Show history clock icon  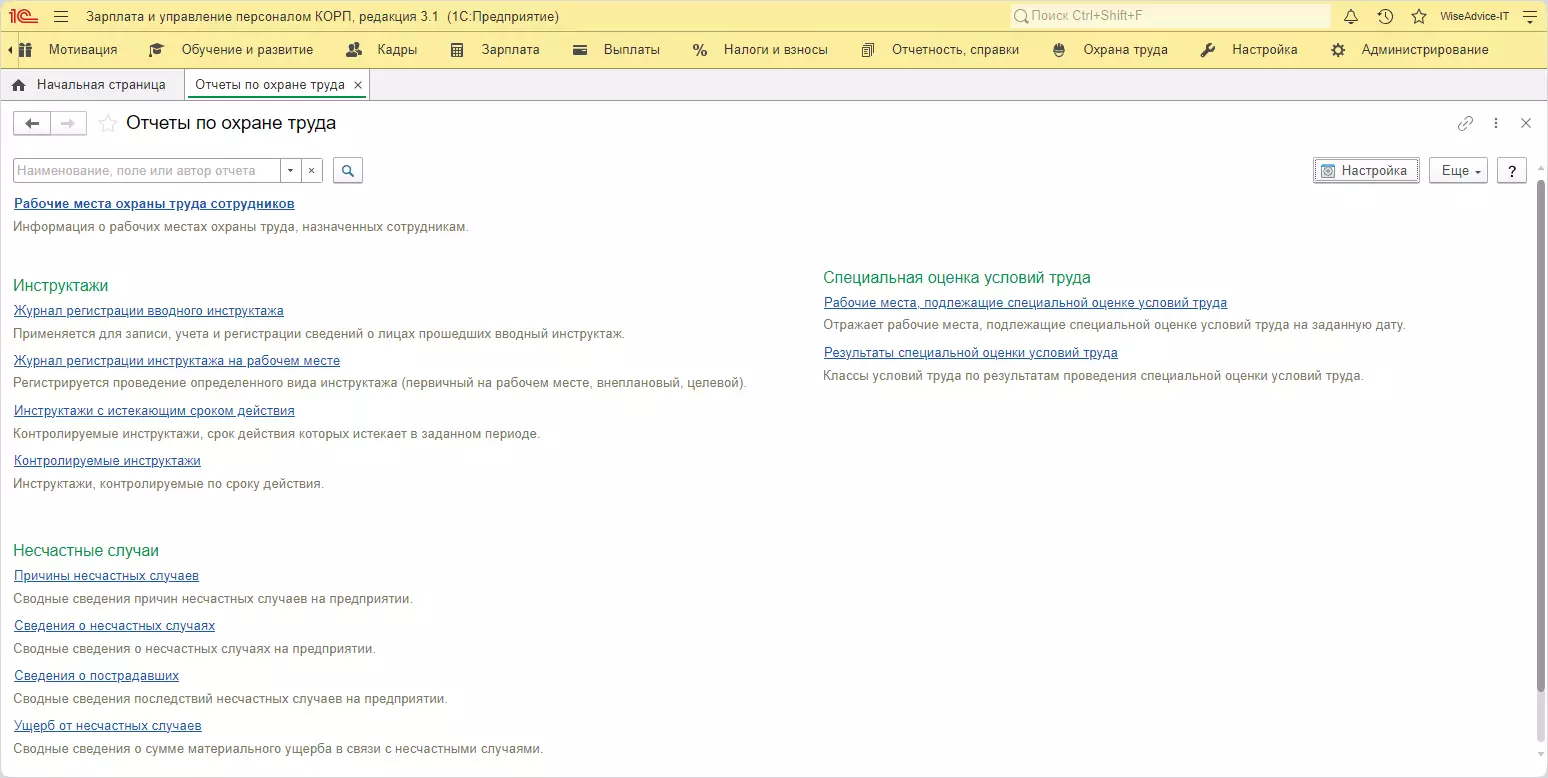click(1385, 16)
